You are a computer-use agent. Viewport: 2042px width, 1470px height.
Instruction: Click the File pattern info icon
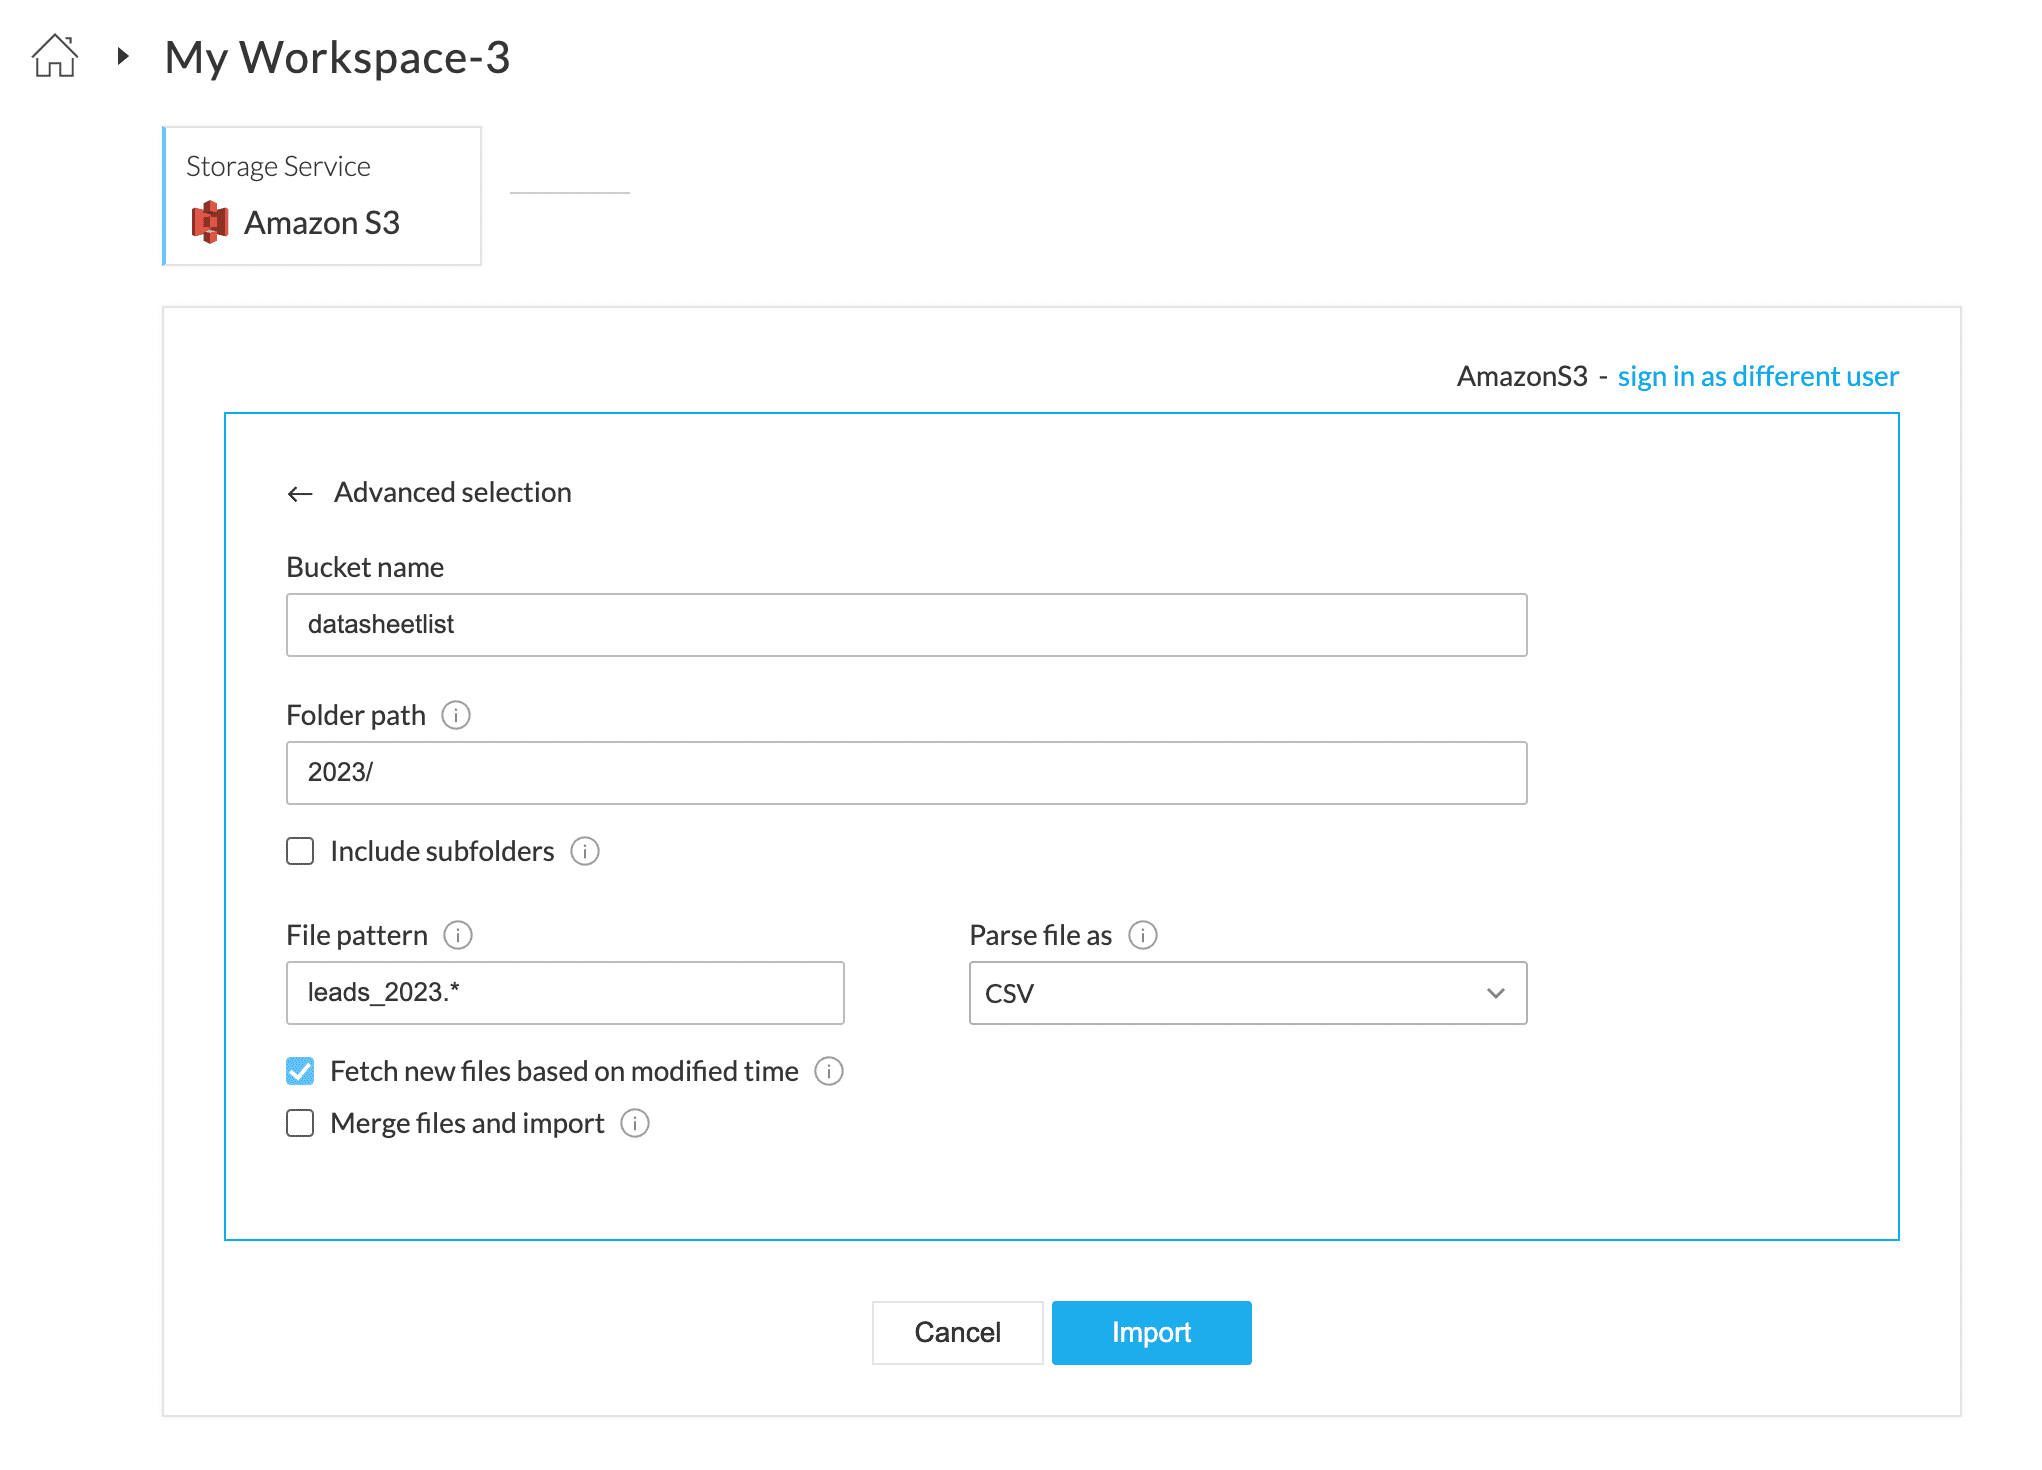coord(458,936)
